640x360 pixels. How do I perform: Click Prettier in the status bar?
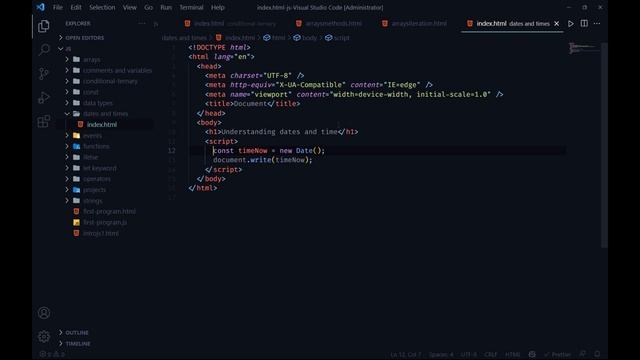tap(558, 354)
